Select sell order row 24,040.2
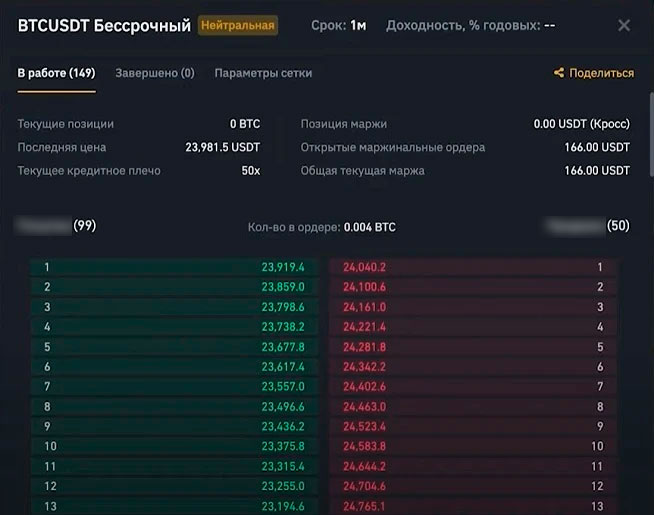 473,267
